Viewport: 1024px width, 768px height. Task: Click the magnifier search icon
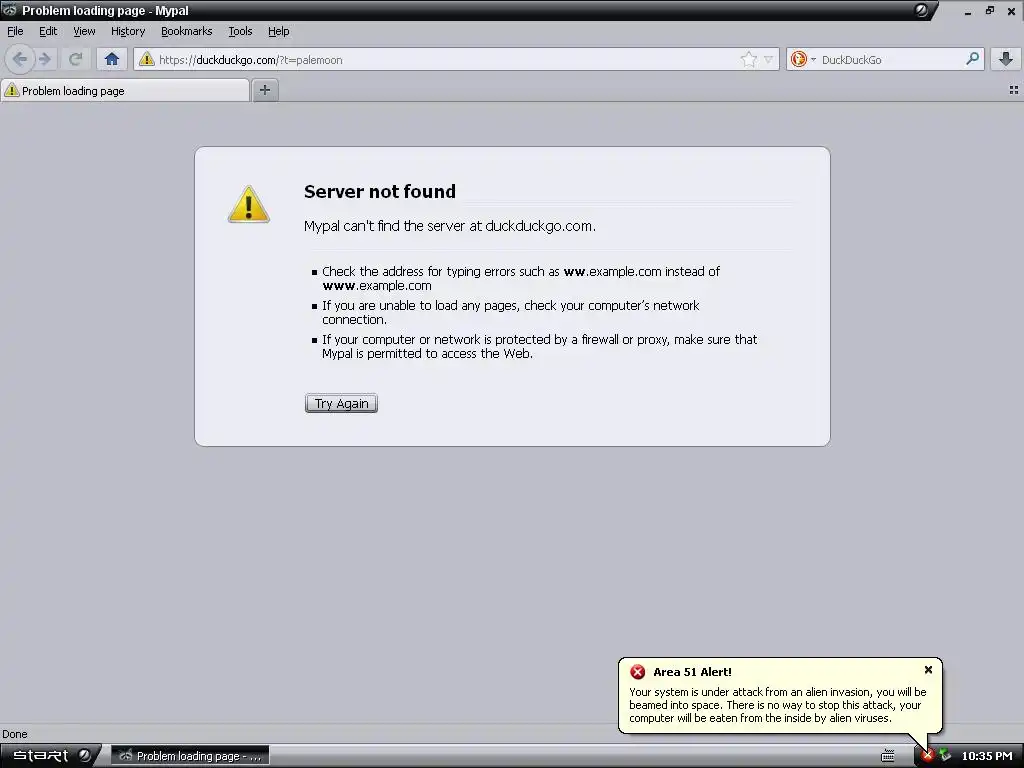pos(972,59)
